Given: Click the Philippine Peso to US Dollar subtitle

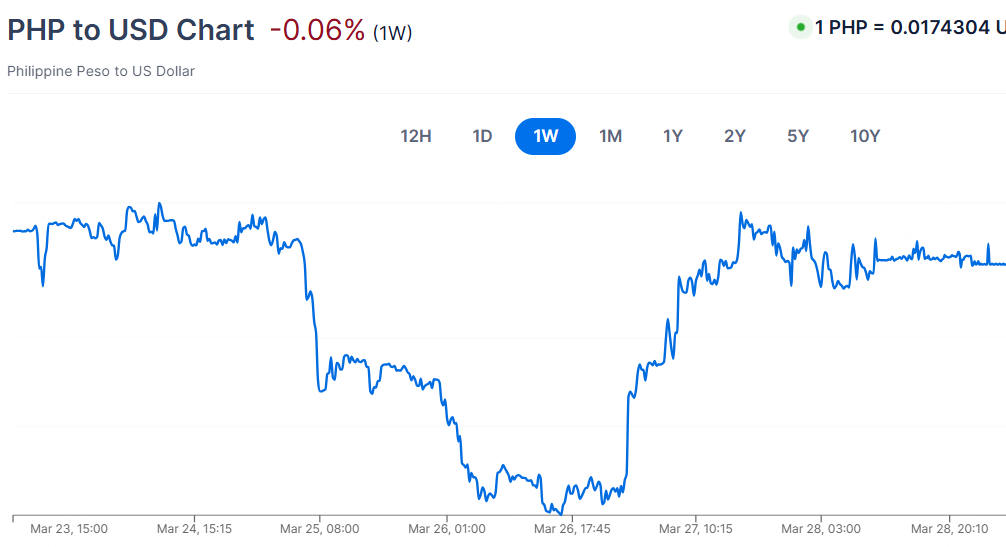Looking at the screenshot, I should tap(101, 71).
